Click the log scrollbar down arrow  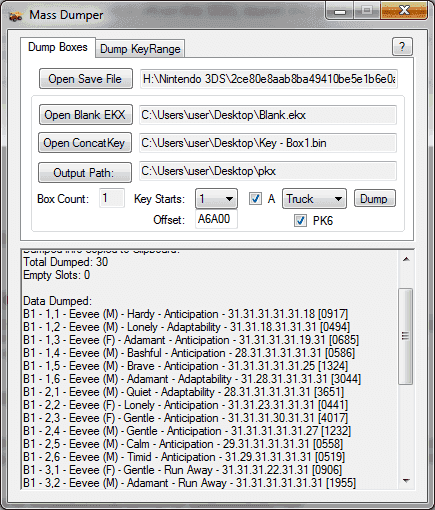coord(406,480)
